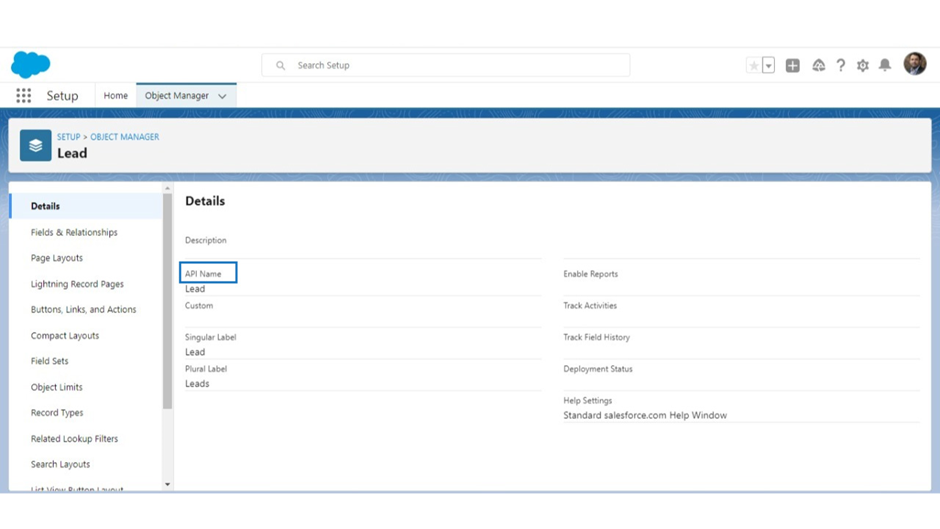Open Fields & Relationships section

click(74, 232)
